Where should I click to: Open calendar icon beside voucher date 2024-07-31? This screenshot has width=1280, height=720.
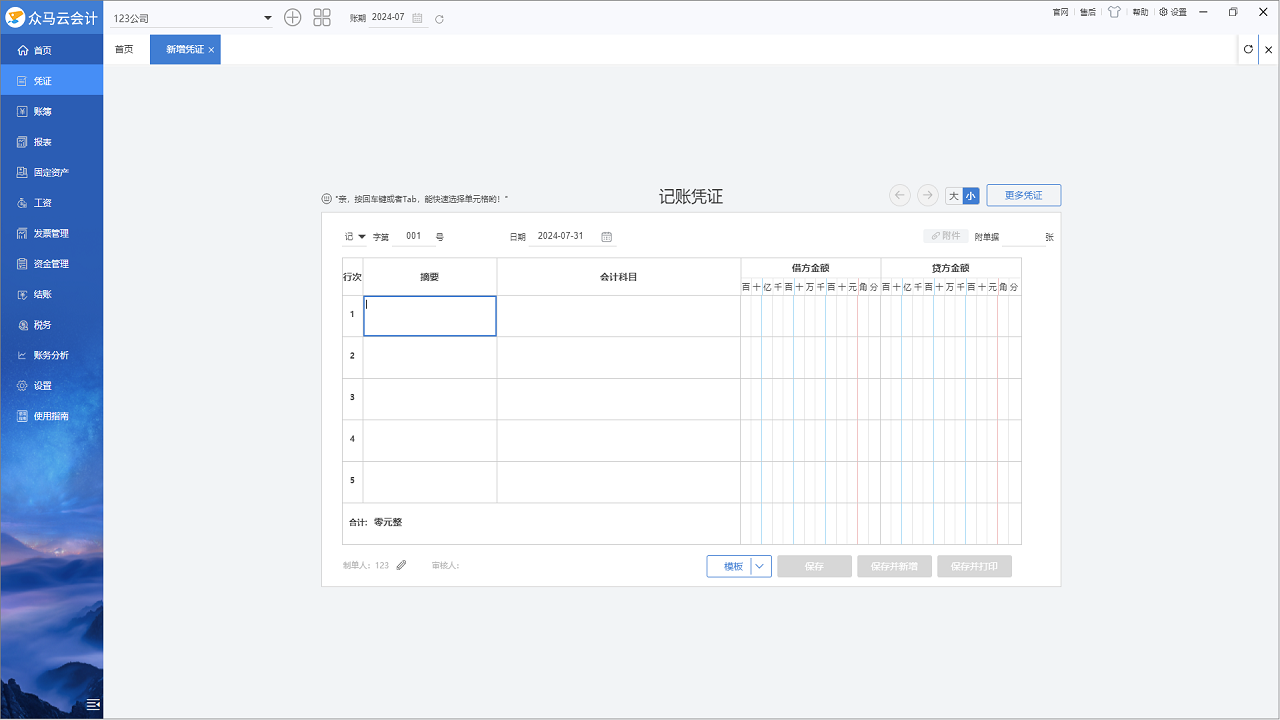click(x=606, y=236)
